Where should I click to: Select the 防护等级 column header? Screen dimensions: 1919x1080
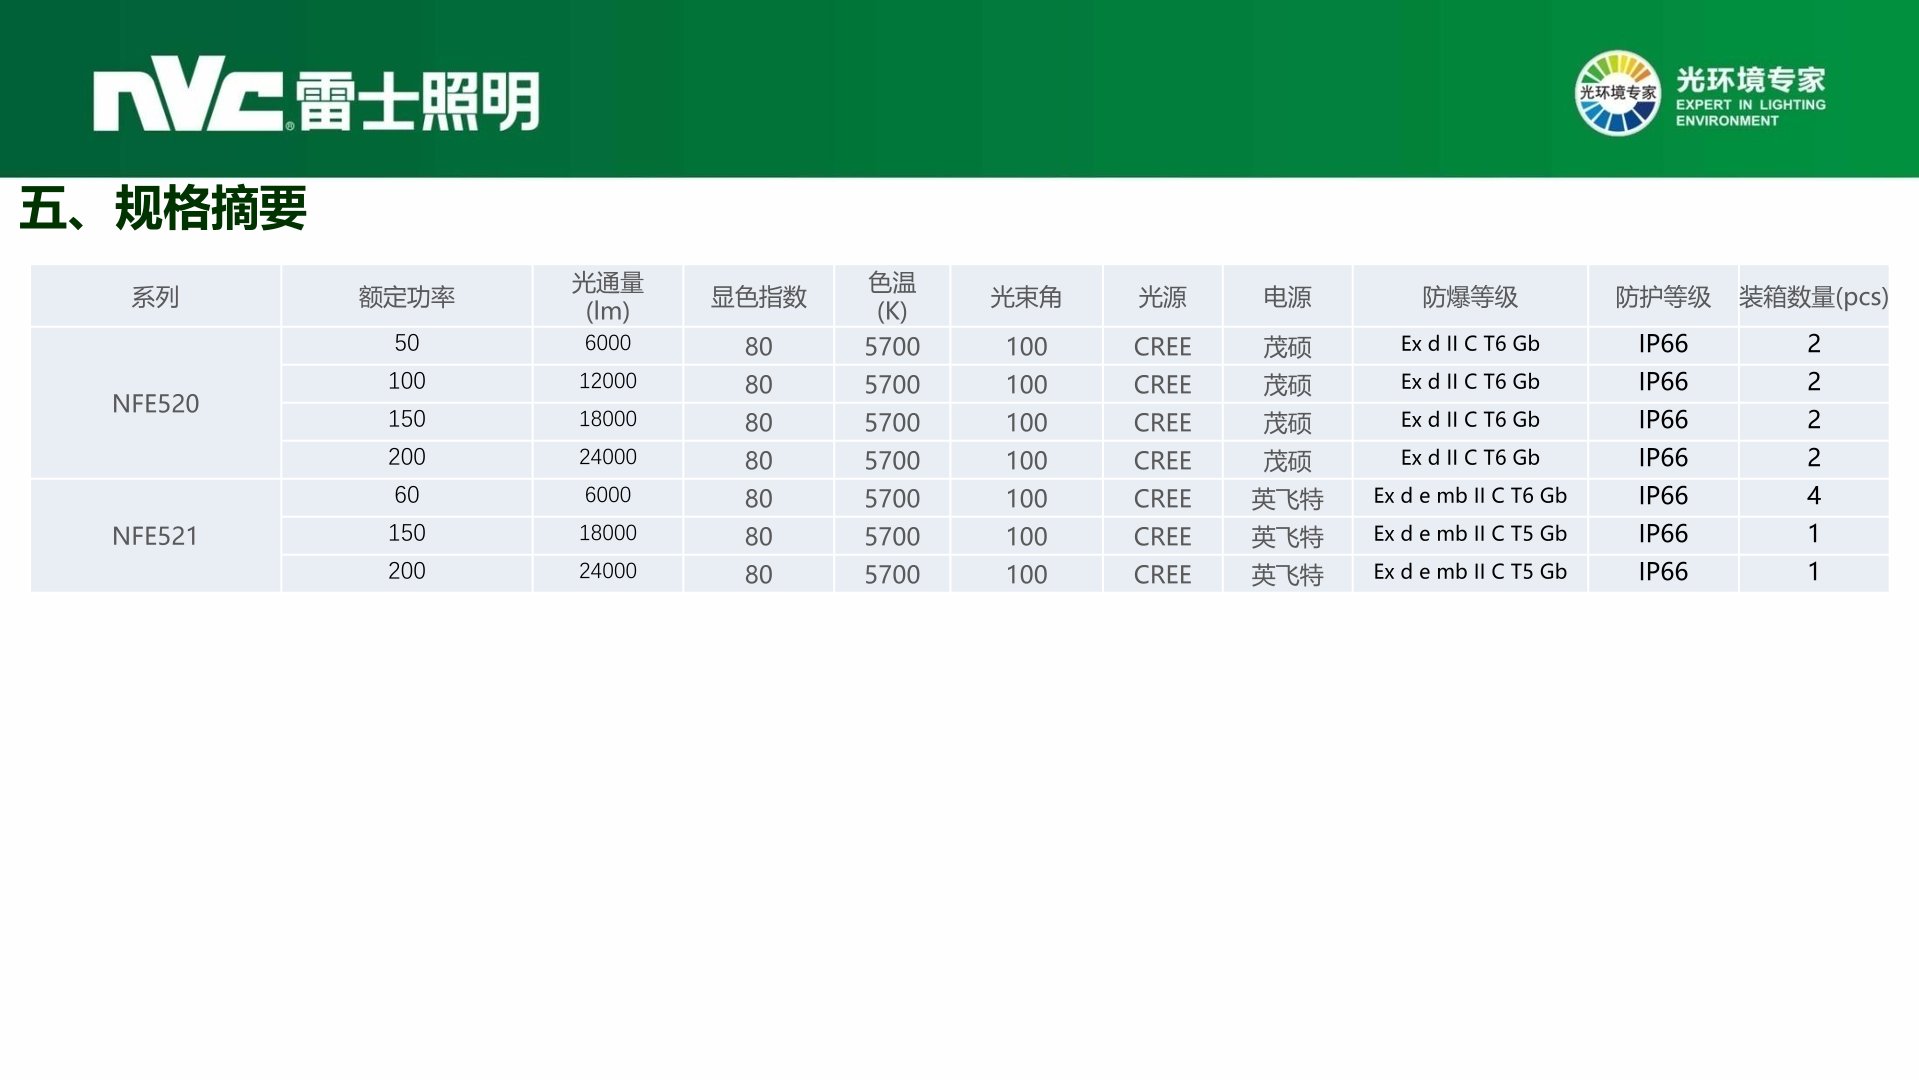[x=1662, y=297]
